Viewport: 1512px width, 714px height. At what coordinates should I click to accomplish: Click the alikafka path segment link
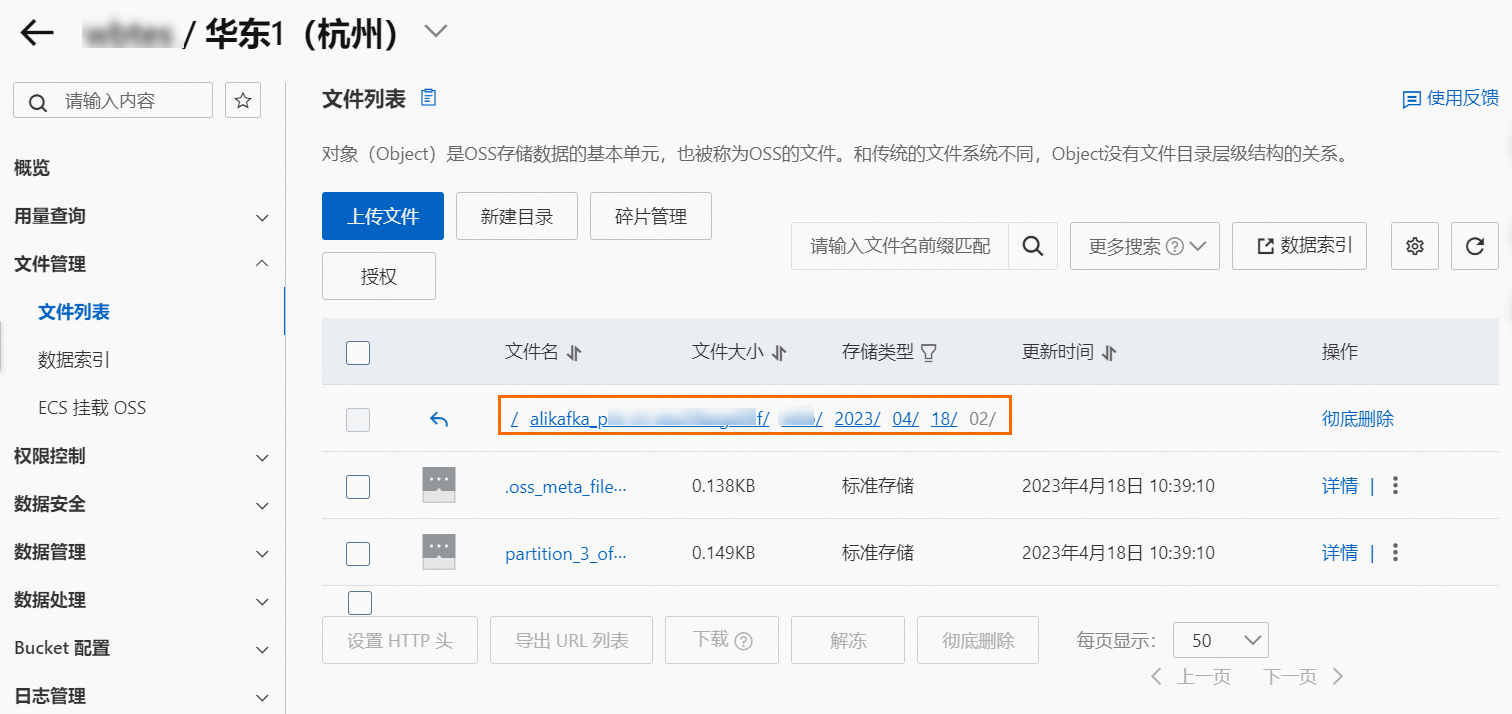649,419
